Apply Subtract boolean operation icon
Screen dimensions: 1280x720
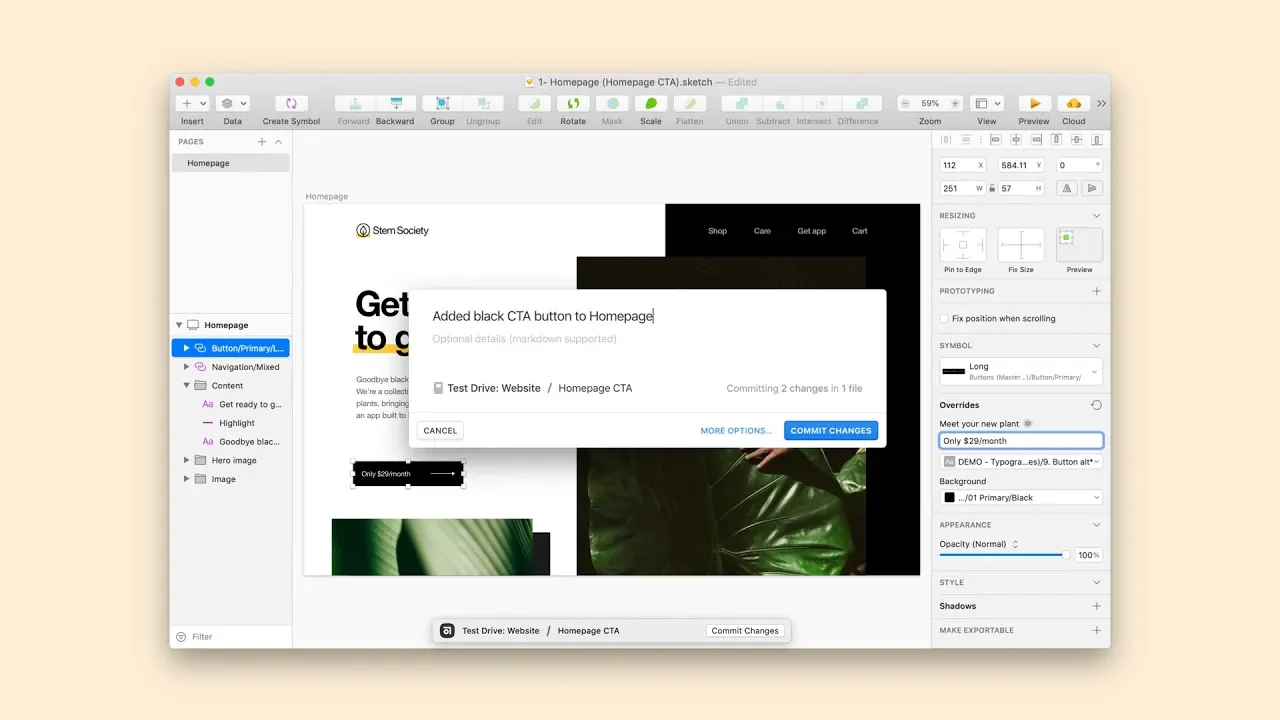(781, 103)
